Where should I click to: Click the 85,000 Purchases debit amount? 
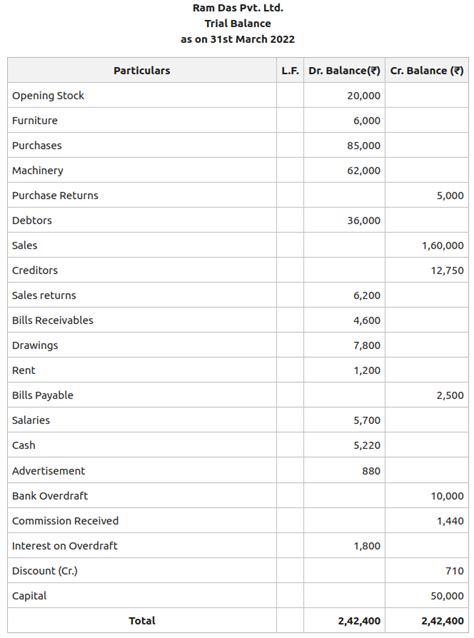[364, 146]
